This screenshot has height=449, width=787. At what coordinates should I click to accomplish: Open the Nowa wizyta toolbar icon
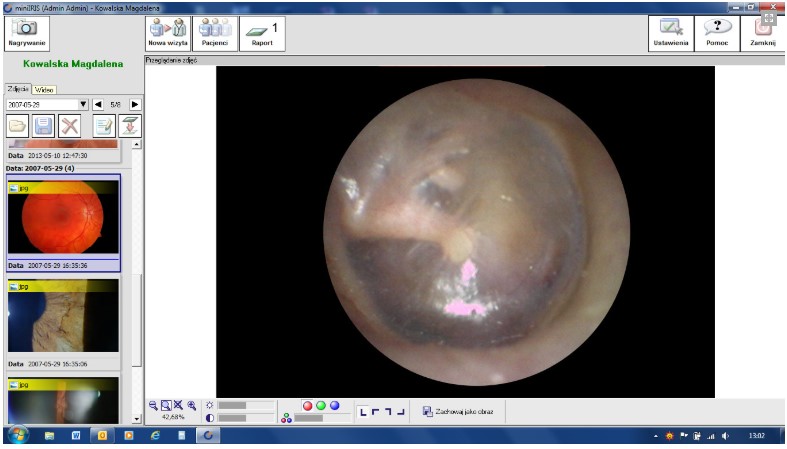click(166, 33)
